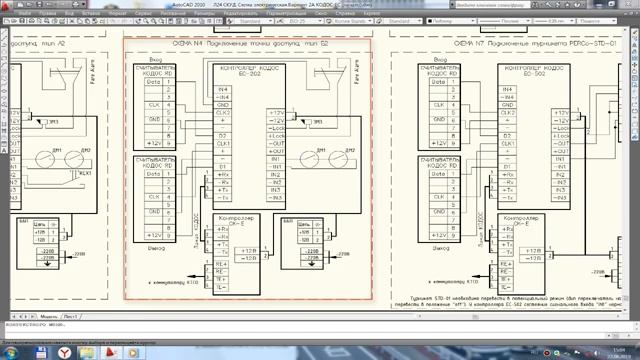The width and height of the screenshot is (640, 360).
Task: Select the Multiline Text A tool
Action: 4,151
